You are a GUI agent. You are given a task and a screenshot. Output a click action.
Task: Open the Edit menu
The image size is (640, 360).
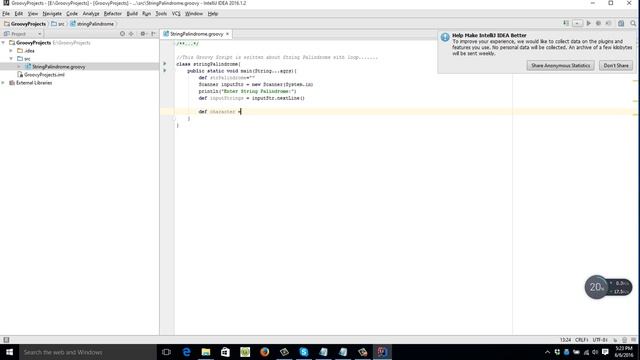[x=19, y=13]
